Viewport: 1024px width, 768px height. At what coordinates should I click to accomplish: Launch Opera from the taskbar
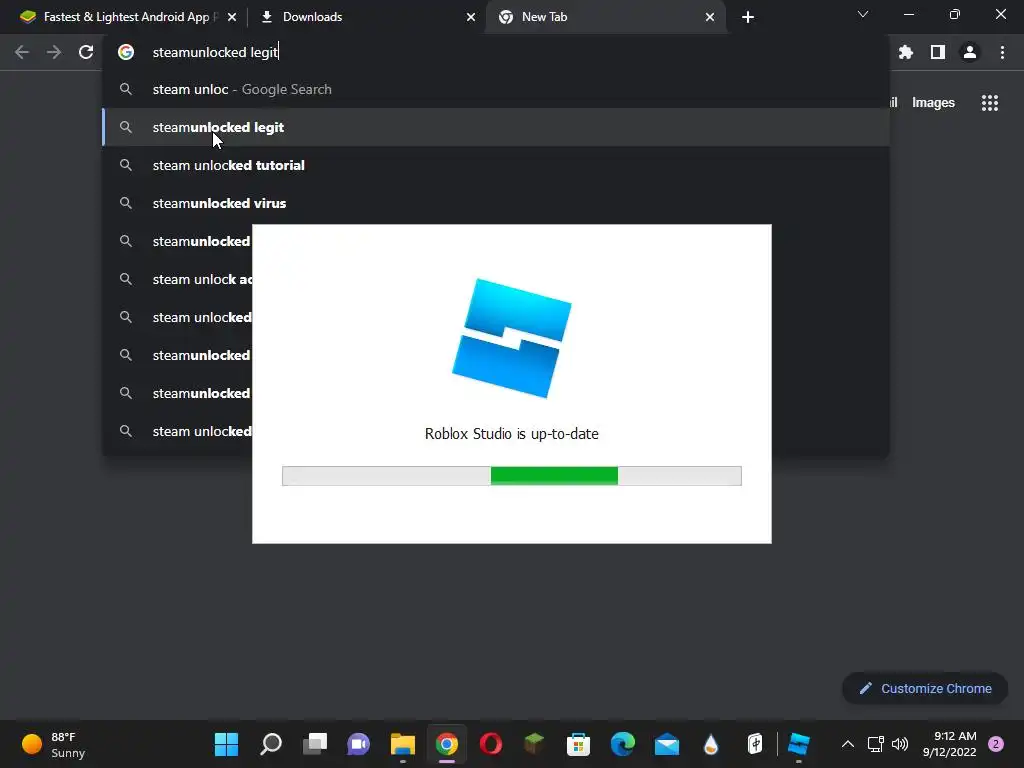[491, 744]
